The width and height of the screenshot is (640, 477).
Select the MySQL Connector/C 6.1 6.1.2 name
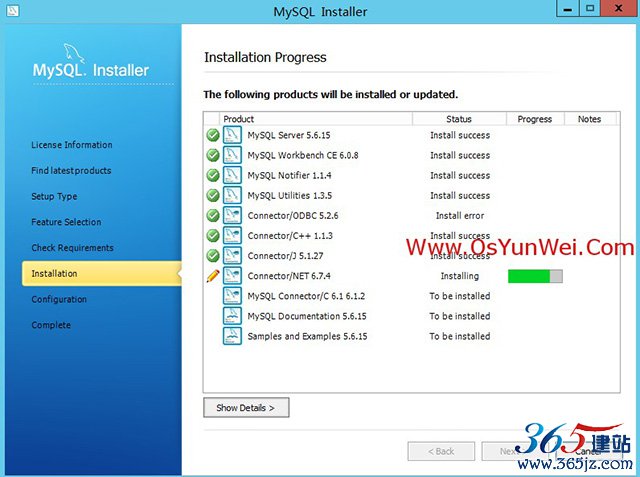click(x=306, y=296)
